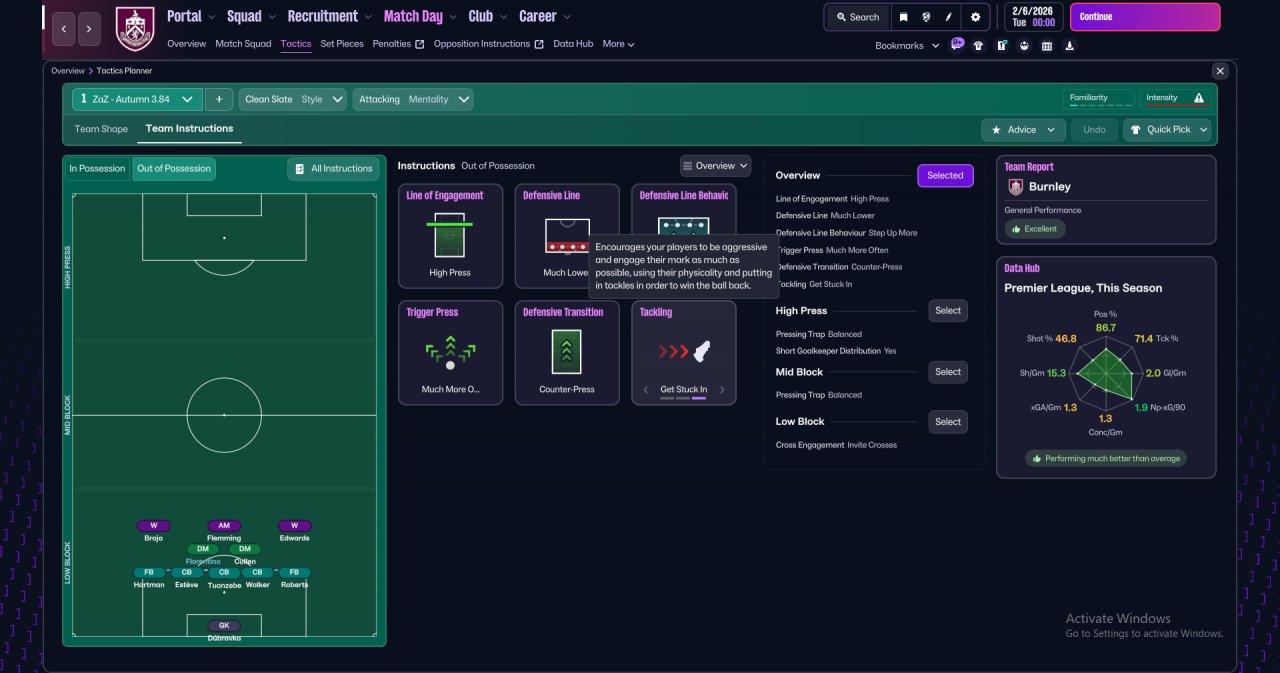This screenshot has width=1280, height=673.
Task: Open the Clean Slate Style dropdown
Action: (293, 99)
